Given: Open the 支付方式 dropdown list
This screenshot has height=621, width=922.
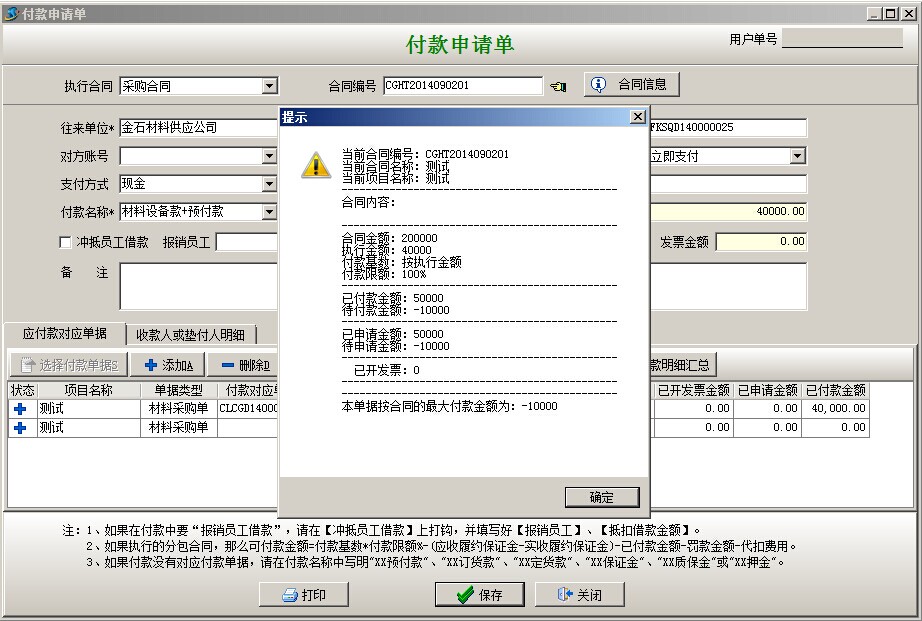Looking at the screenshot, I should coord(269,184).
